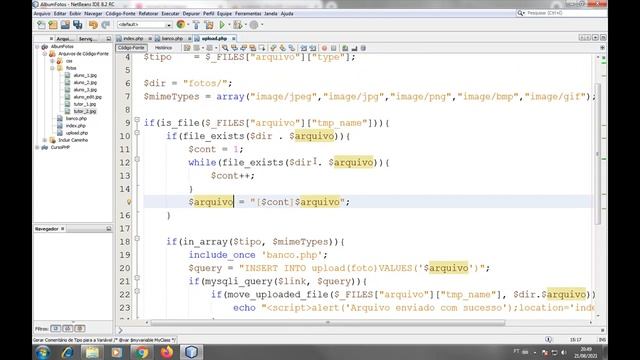Click the Stop Macro Recording icon
The height and width of the screenshot is (360, 640).
333,48
